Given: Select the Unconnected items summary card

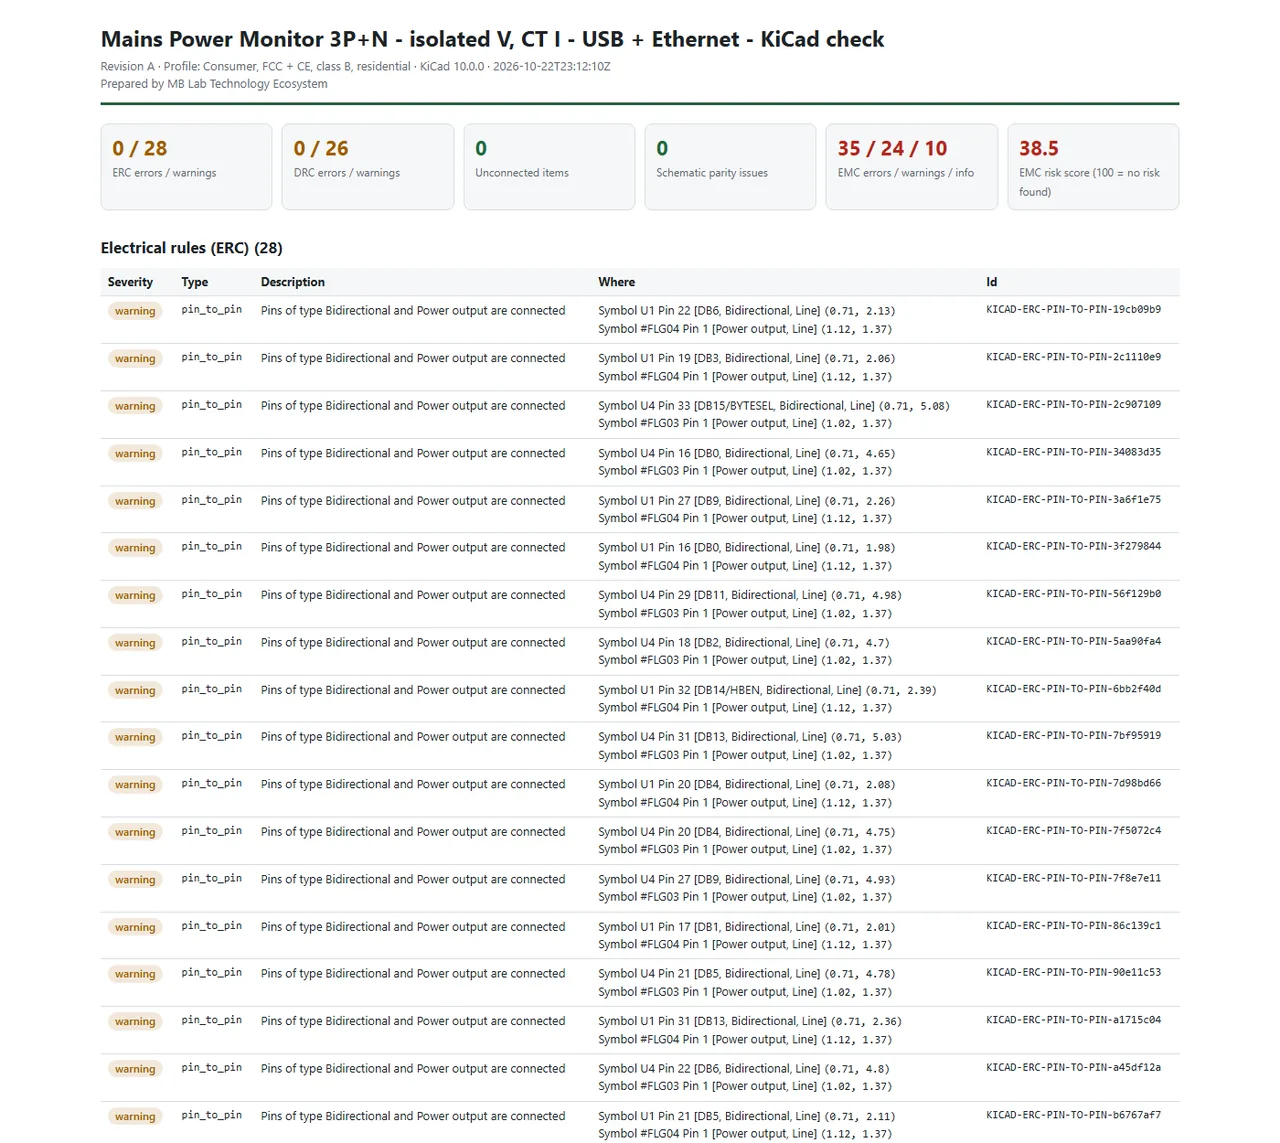Looking at the screenshot, I should (549, 167).
